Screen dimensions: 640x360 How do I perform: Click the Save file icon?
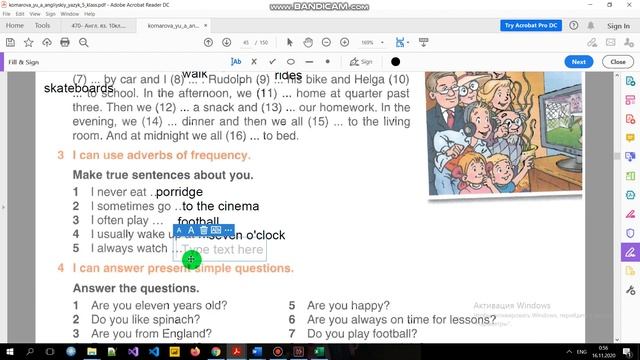click(10, 42)
